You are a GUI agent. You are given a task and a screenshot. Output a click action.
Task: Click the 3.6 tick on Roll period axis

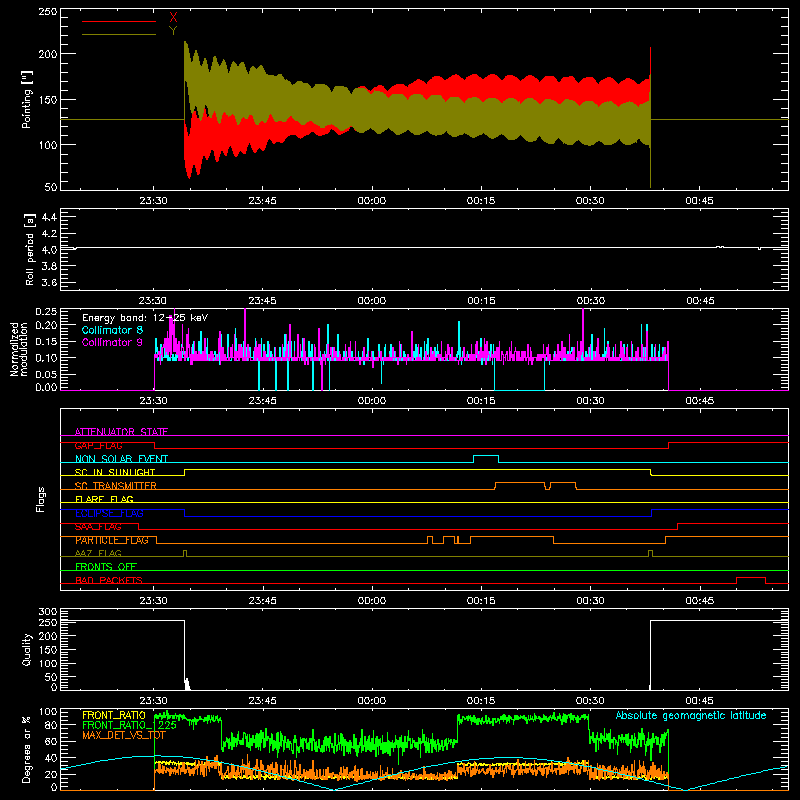click(x=49, y=282)
